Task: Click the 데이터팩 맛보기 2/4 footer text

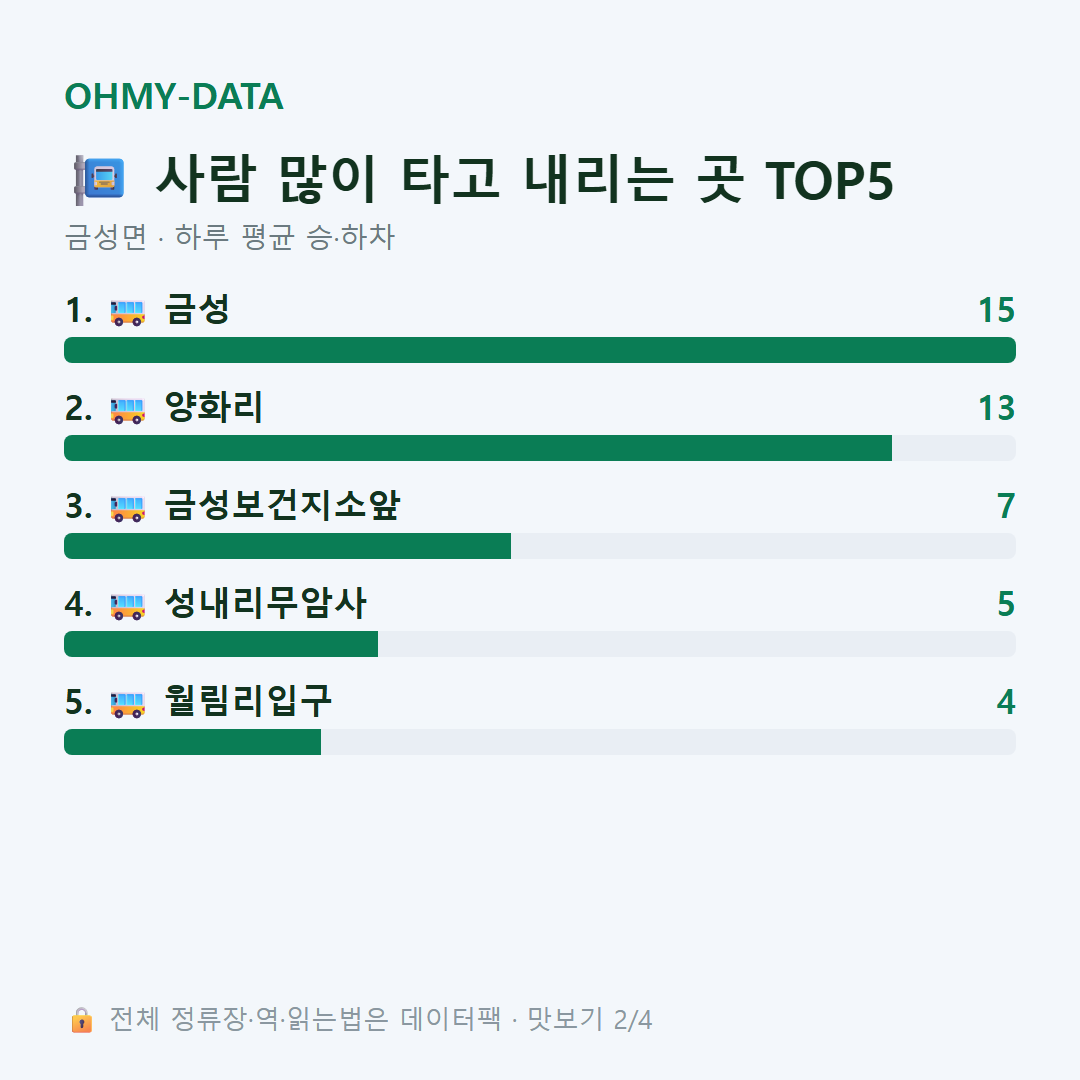Action: [526, 1019]
